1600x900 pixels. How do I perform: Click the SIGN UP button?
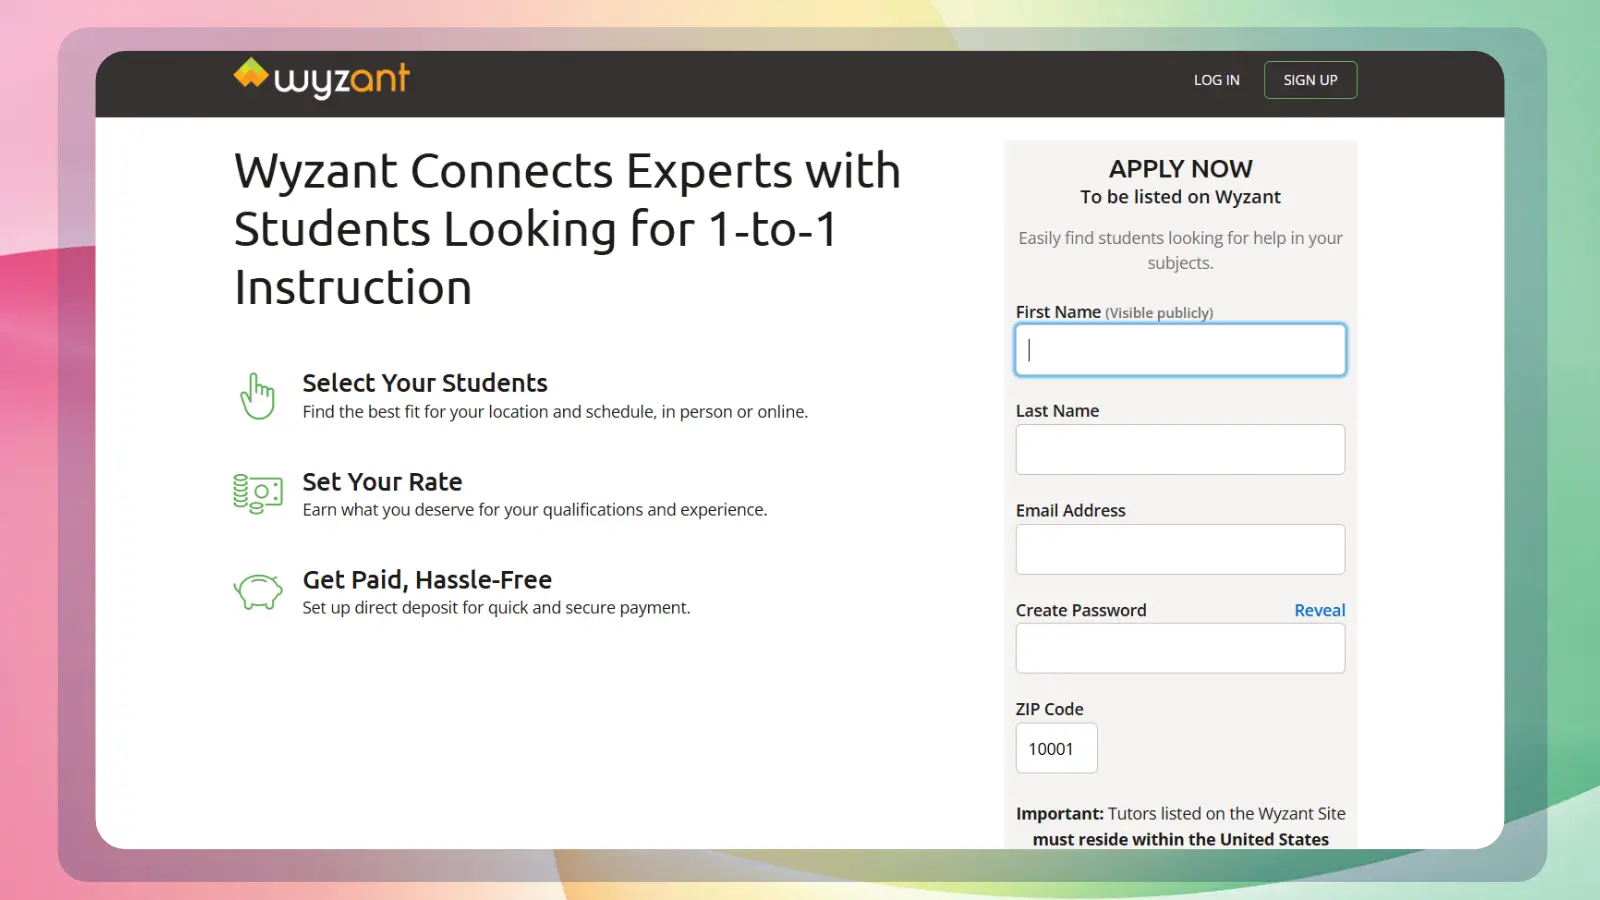click(1310, 80)
